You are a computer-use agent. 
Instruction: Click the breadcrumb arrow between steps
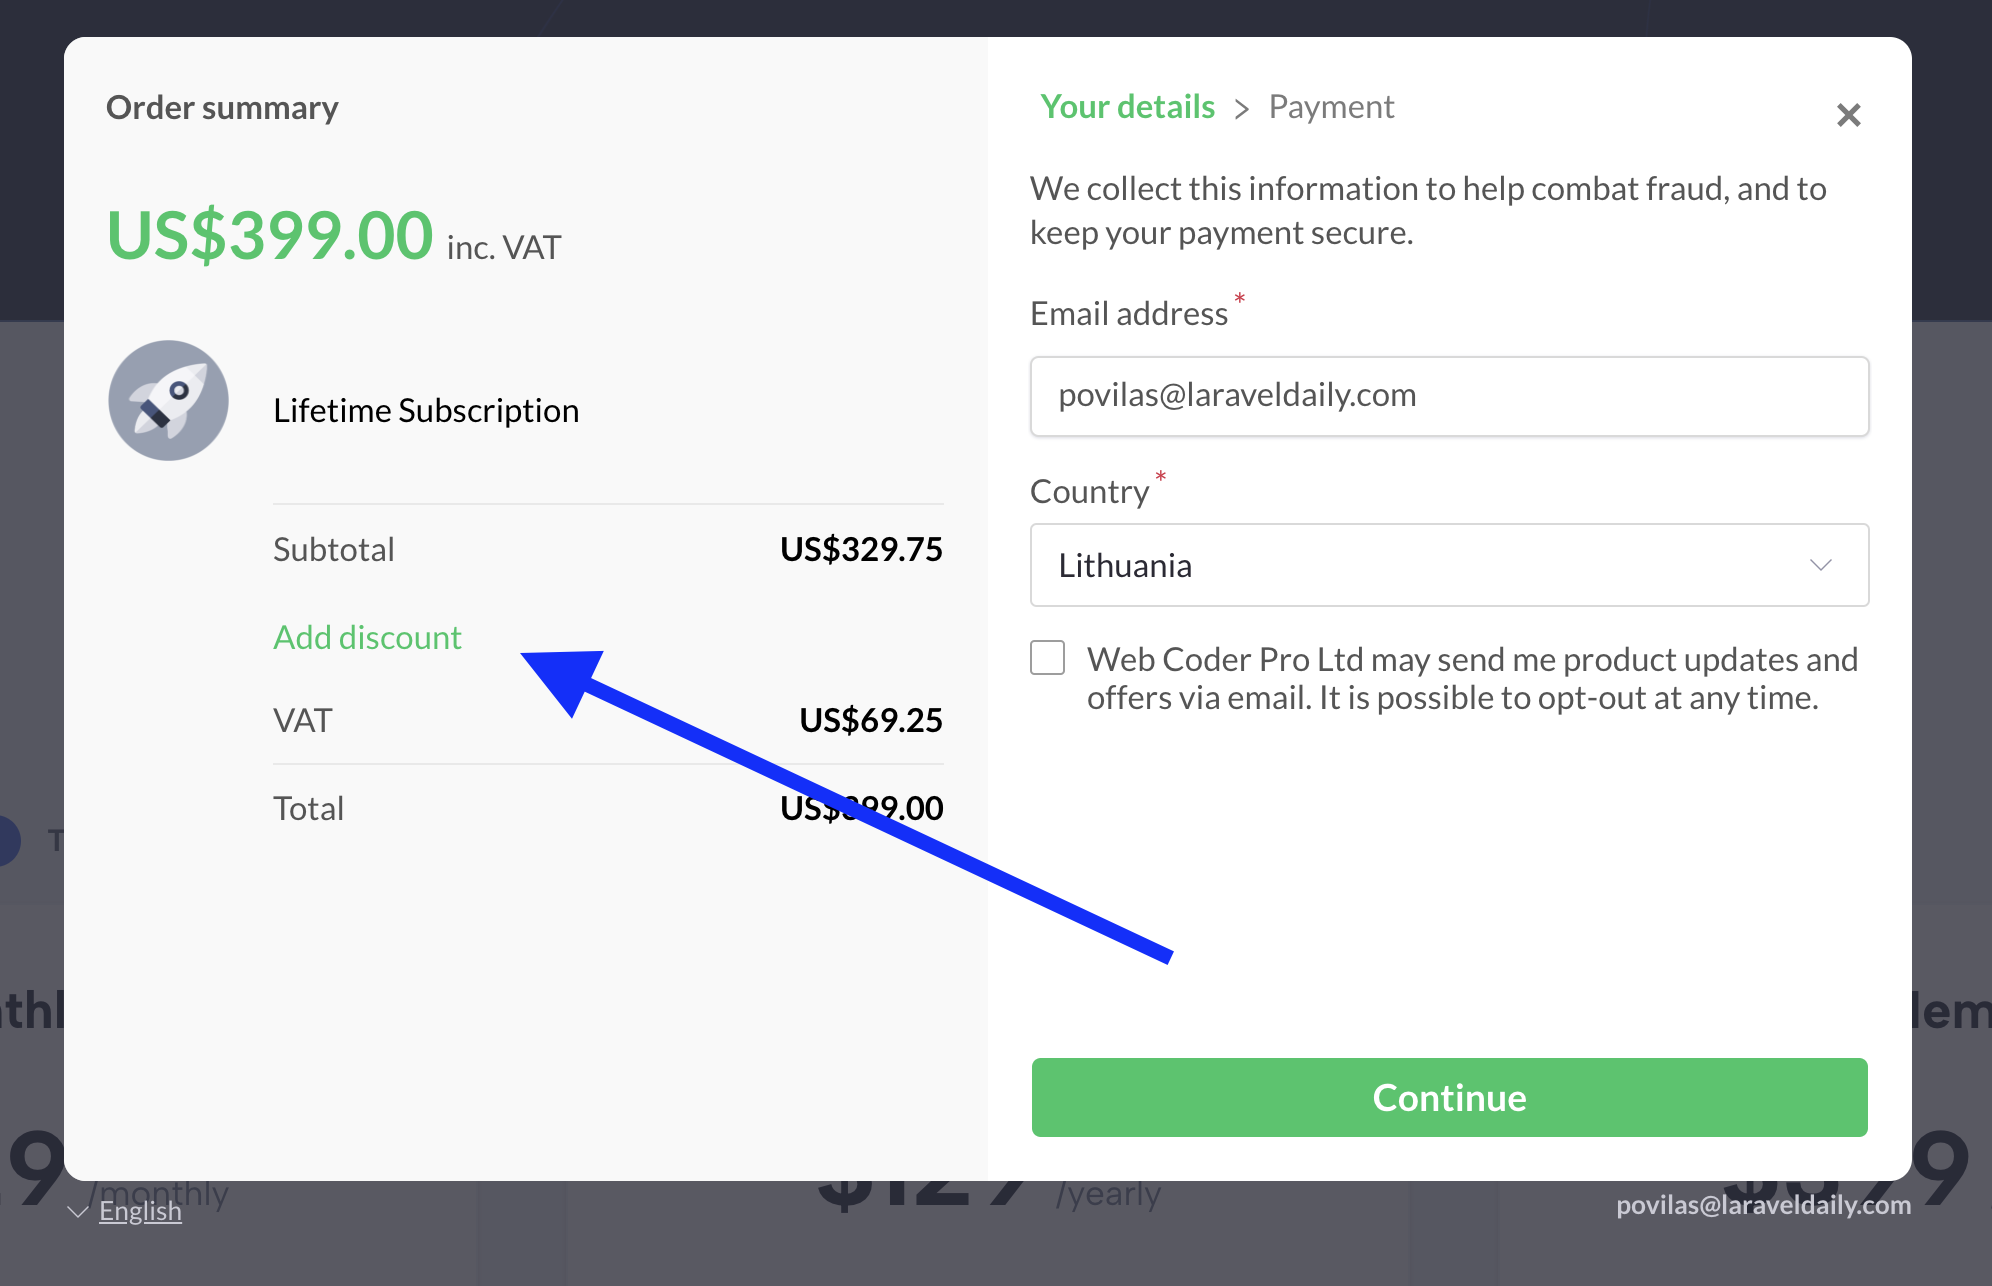click(1242, 109)
